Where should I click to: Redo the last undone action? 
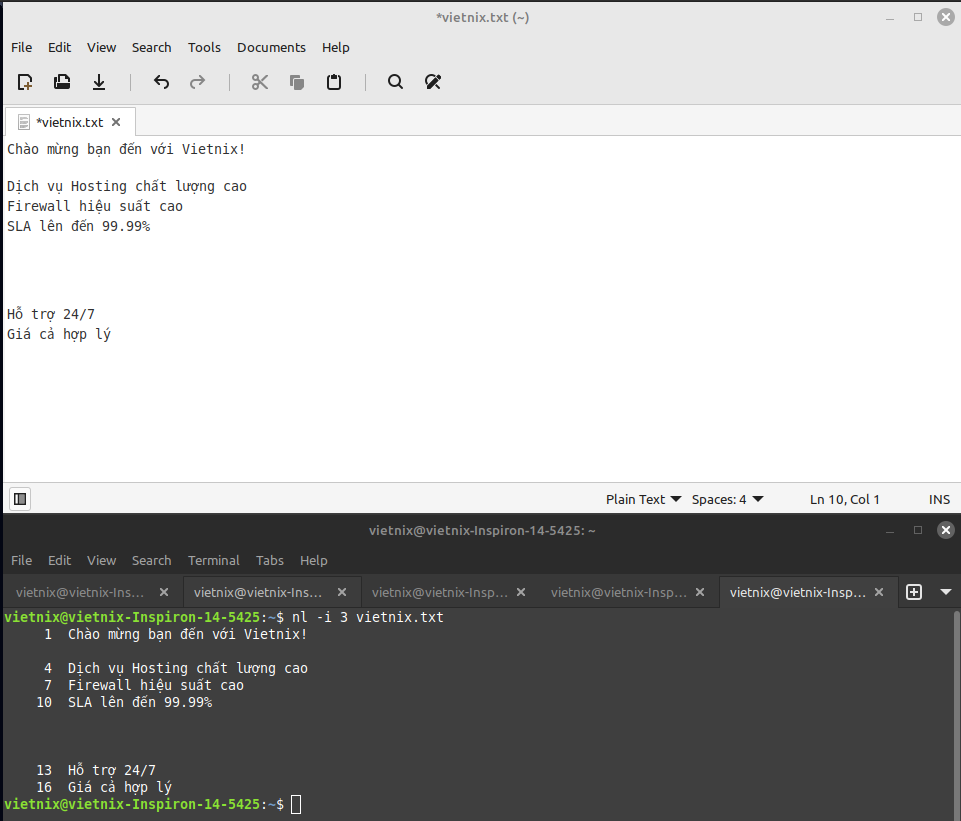click(x=197, y=82)
